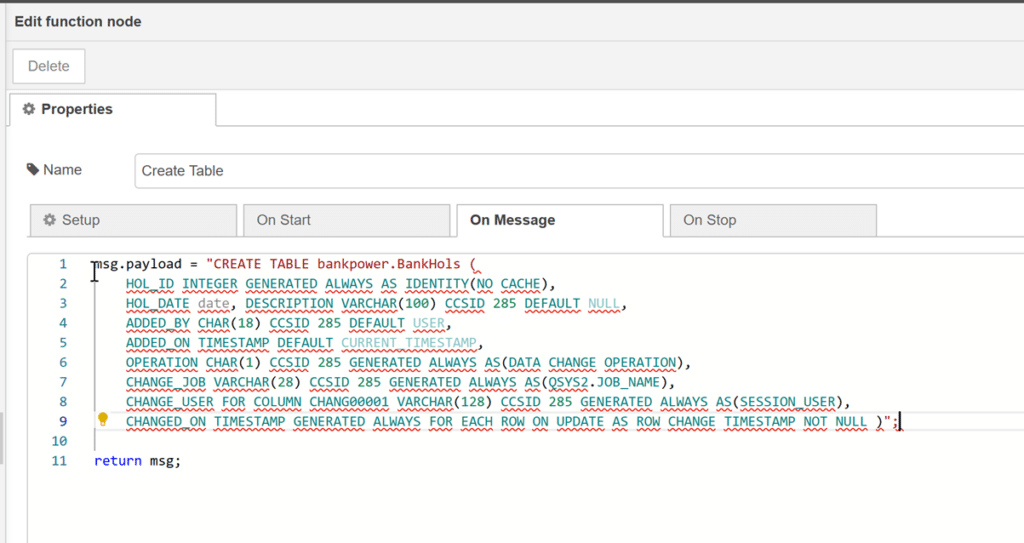This screenshot has width=1024, height=543.
Task: Select the Properties tab label
Action: [x=77, y=109]
